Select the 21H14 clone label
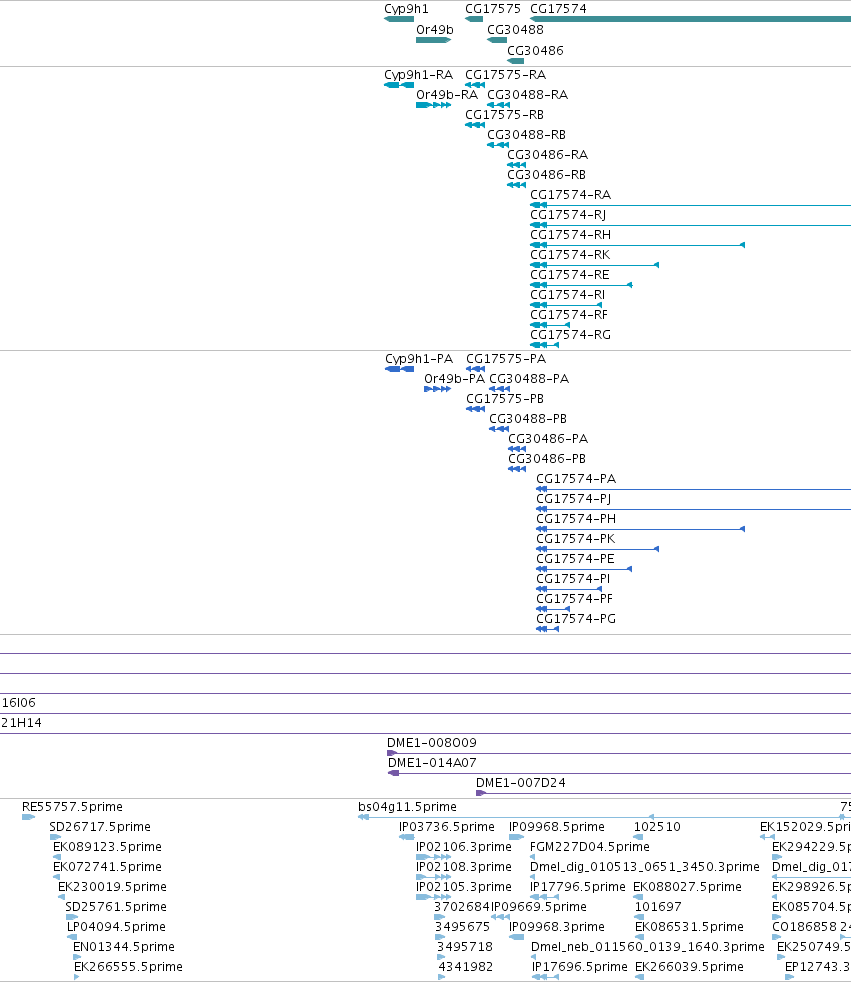 21,723
